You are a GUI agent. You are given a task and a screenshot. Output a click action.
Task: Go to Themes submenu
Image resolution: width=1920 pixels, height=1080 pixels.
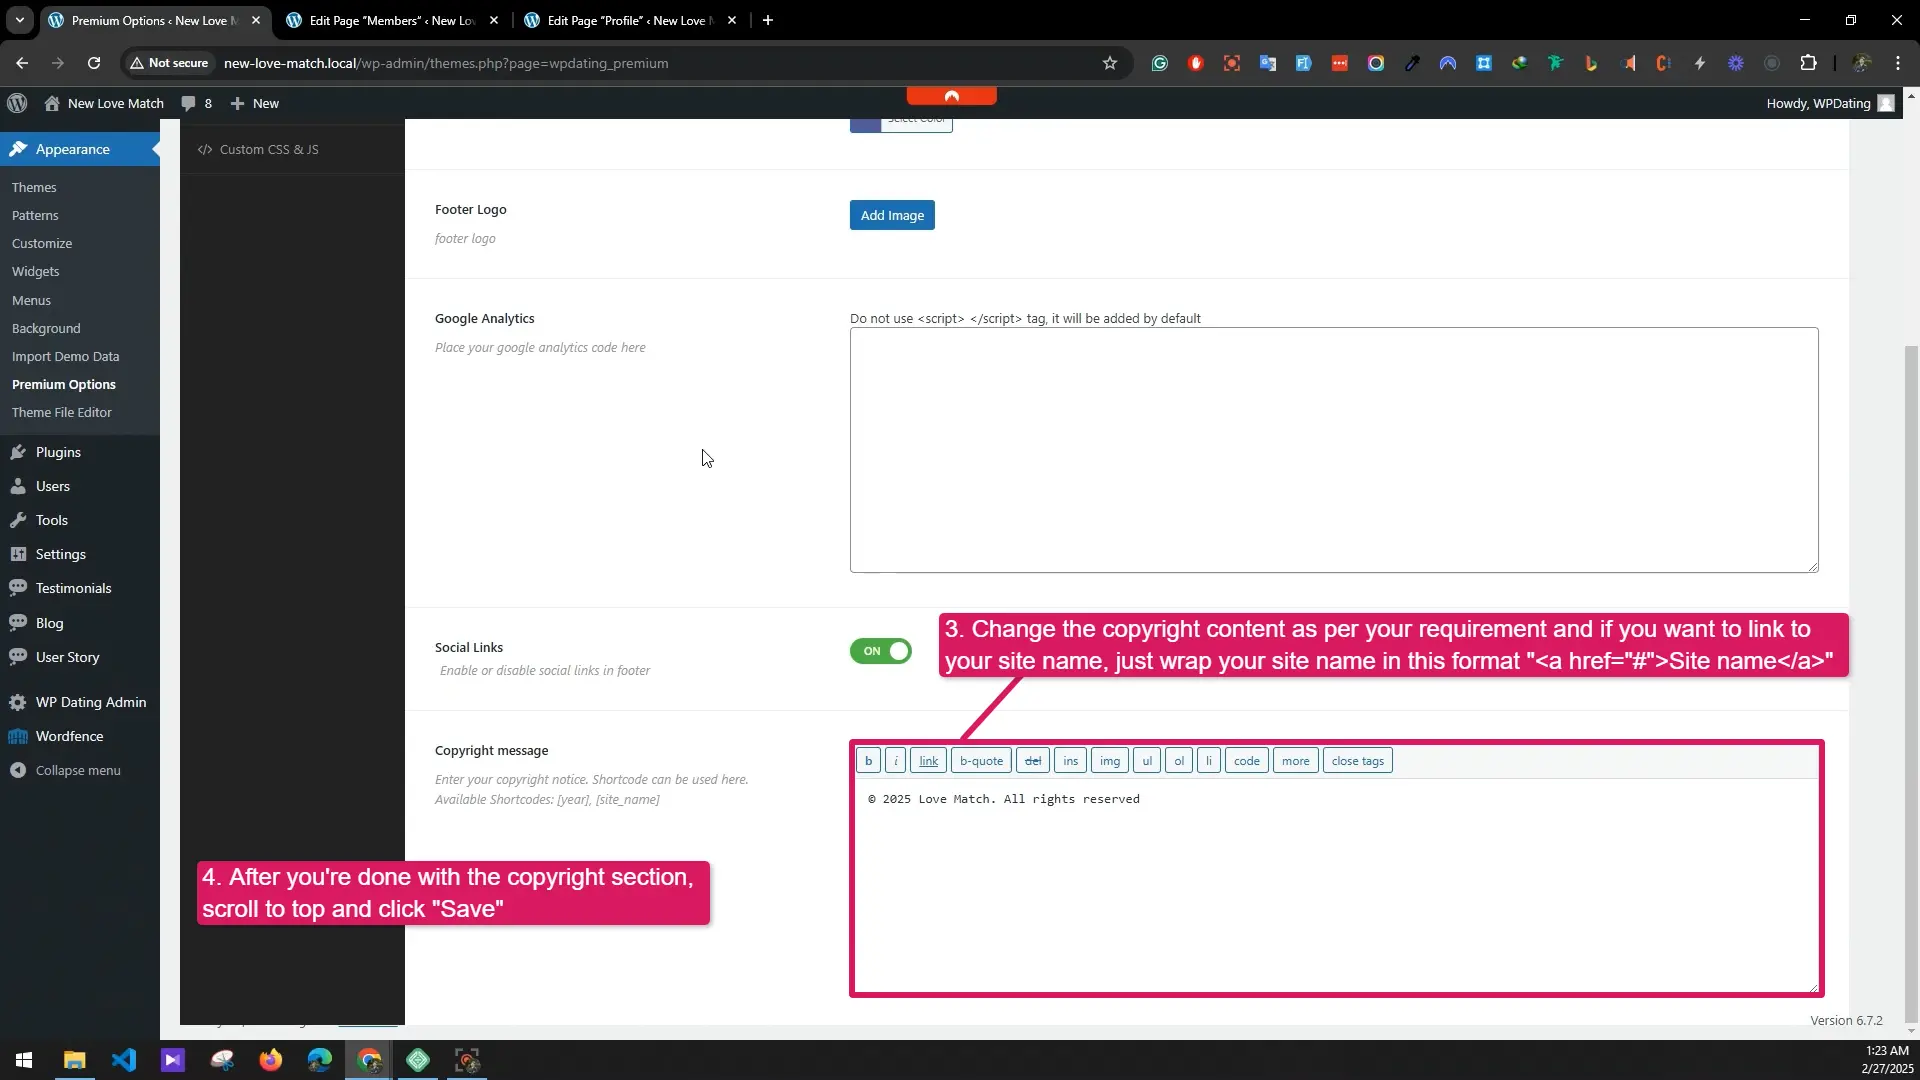34,187
